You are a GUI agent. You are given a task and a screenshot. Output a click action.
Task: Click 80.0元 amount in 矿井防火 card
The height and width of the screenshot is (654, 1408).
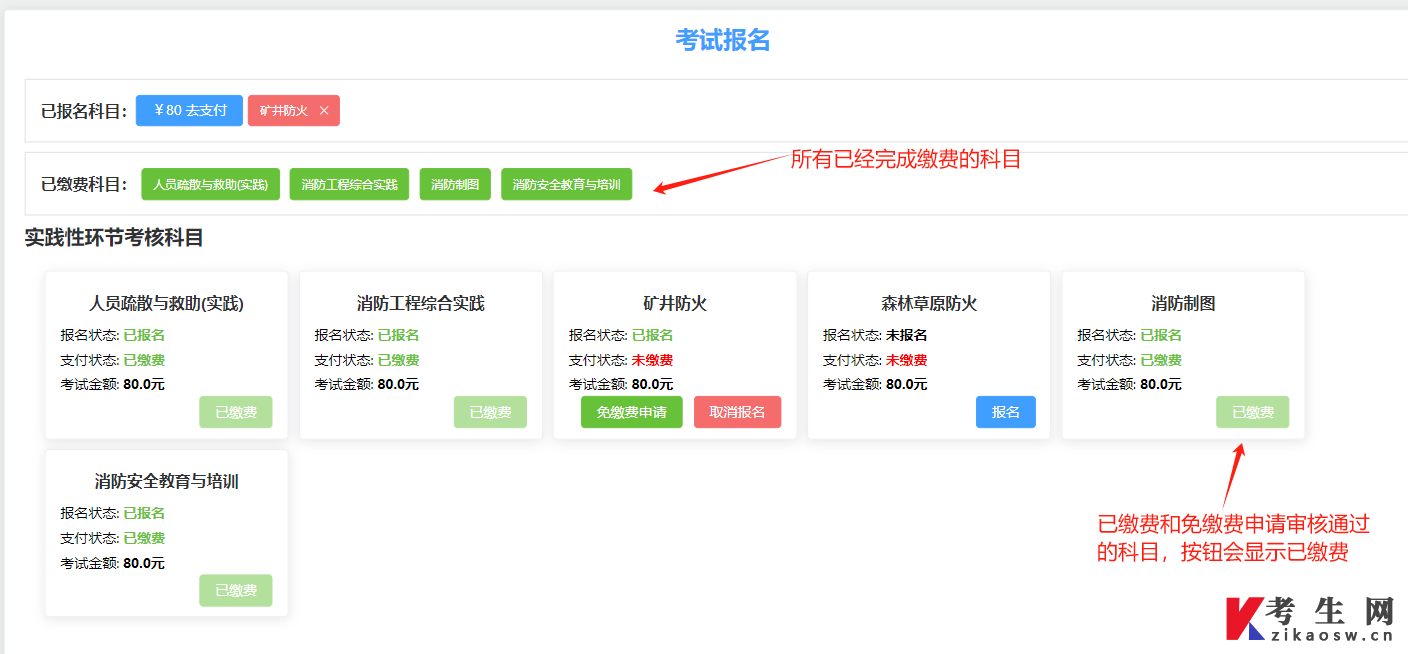(x=652, y=384)
